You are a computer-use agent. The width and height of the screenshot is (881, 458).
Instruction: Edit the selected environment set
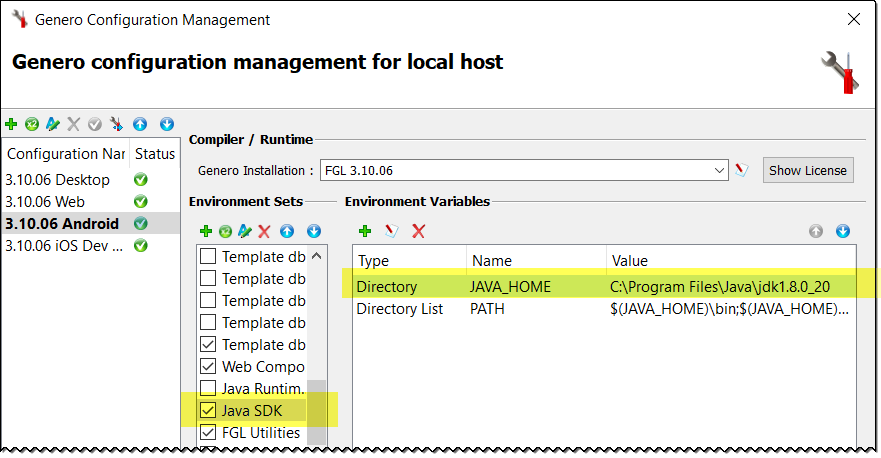coord(244,231)
